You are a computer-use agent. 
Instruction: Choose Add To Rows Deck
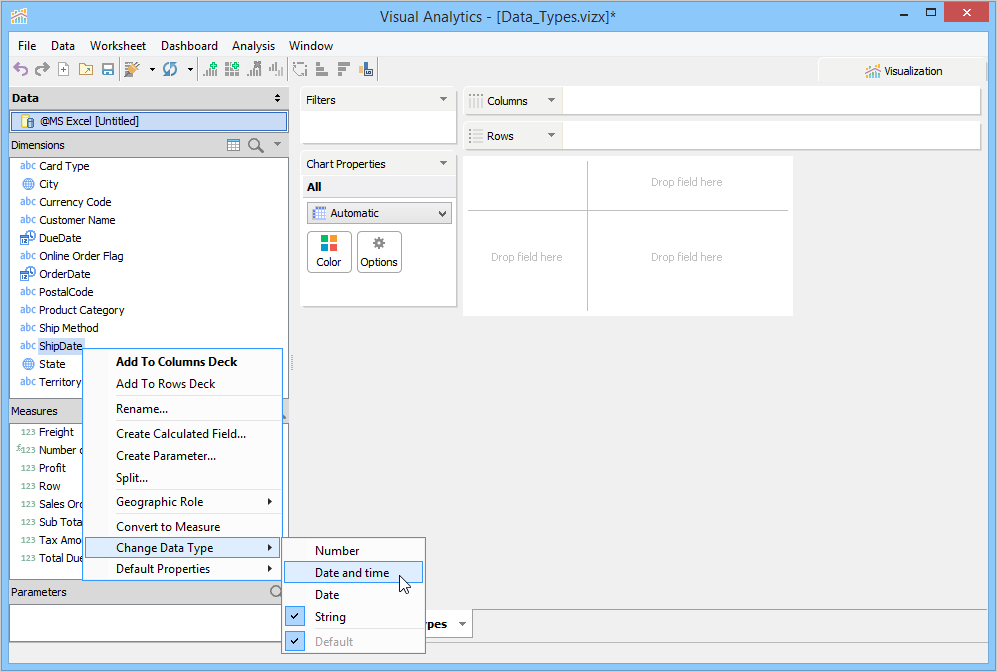tap(165, 384)
